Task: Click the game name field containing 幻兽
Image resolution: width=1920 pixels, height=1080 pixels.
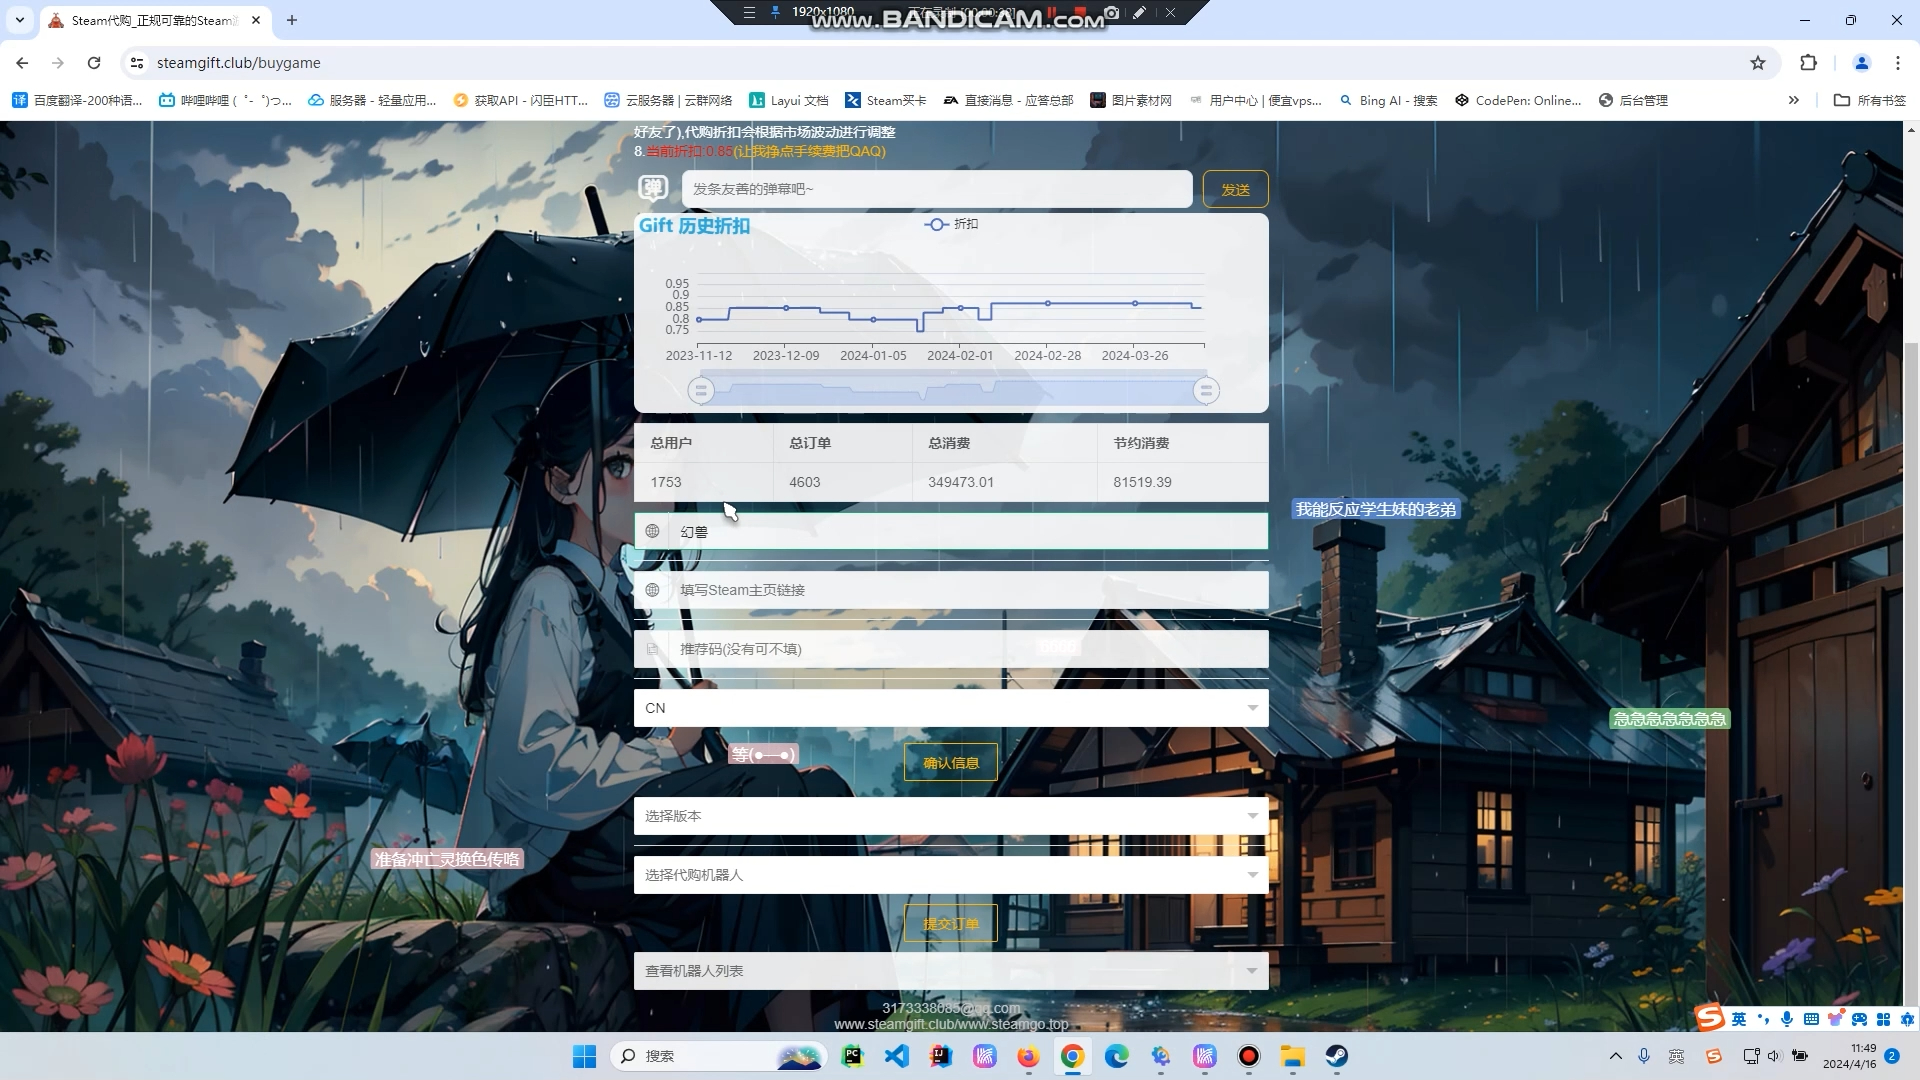Action: 951,531
